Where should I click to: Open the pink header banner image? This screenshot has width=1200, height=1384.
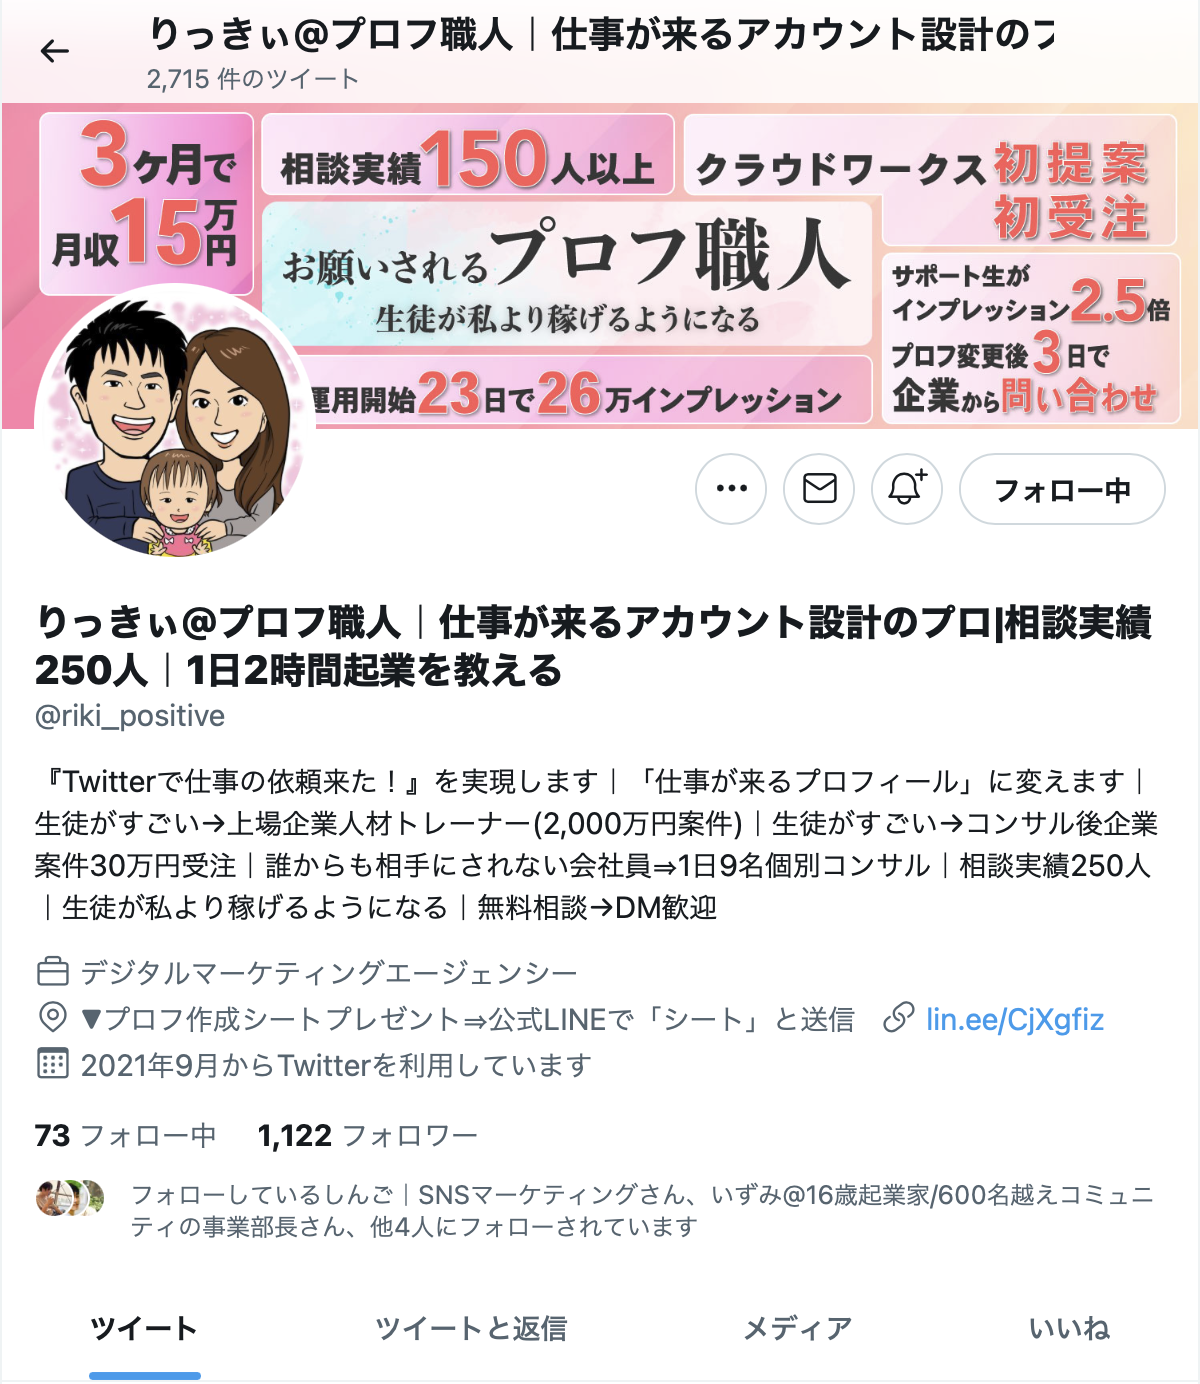click(600, 266)
